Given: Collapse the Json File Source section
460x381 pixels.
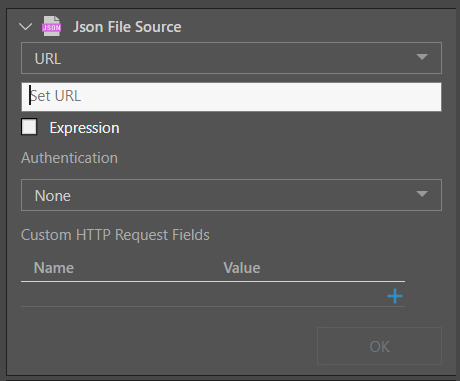Looking at the screenshot, I should point(26,26).
